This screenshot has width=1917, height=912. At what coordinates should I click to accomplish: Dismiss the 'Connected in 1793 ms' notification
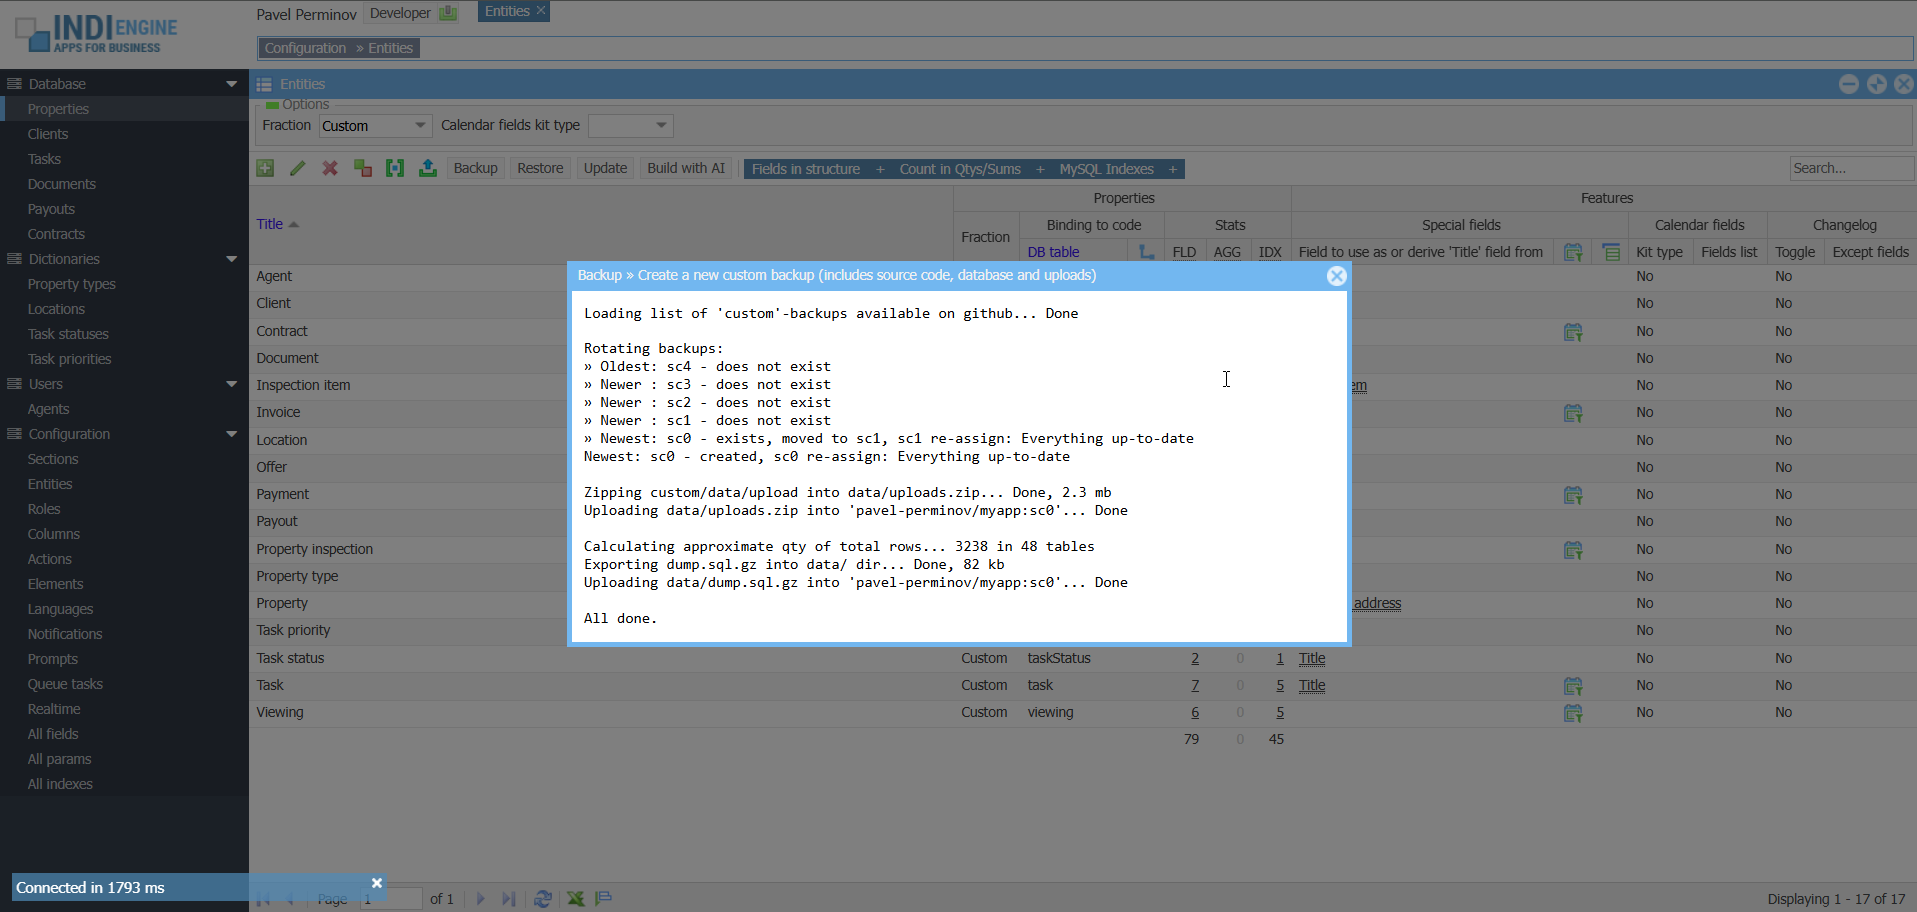[x=377, y=883]
